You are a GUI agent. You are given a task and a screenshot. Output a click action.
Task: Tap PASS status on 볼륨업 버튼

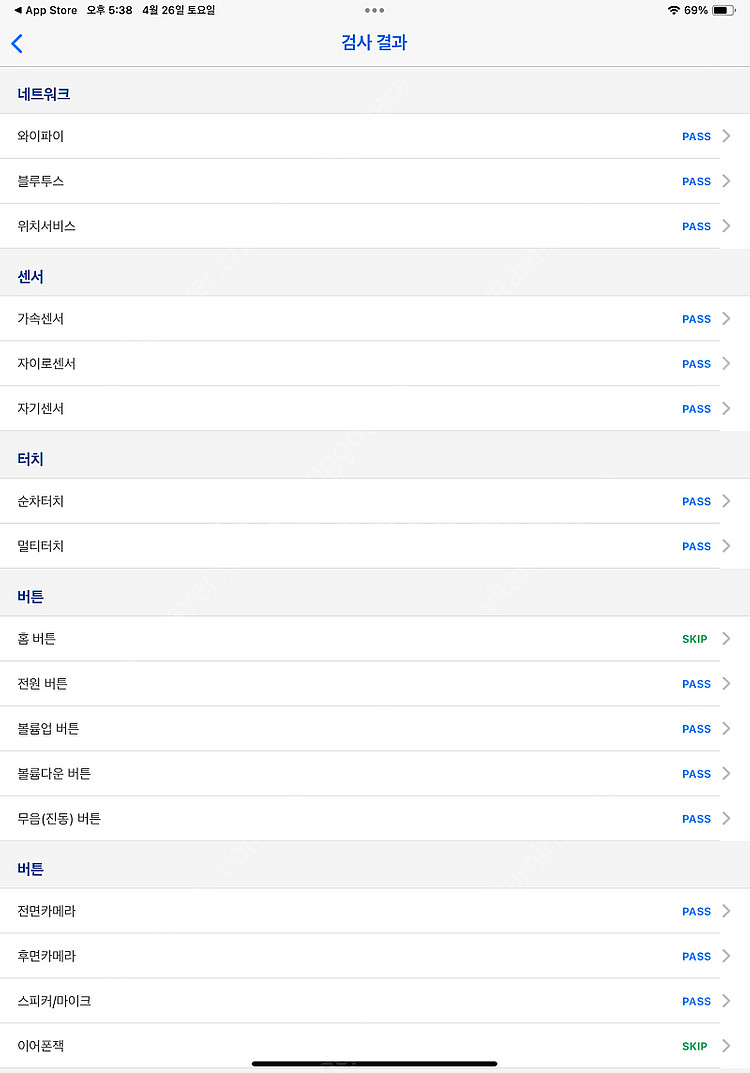[697, 729]
